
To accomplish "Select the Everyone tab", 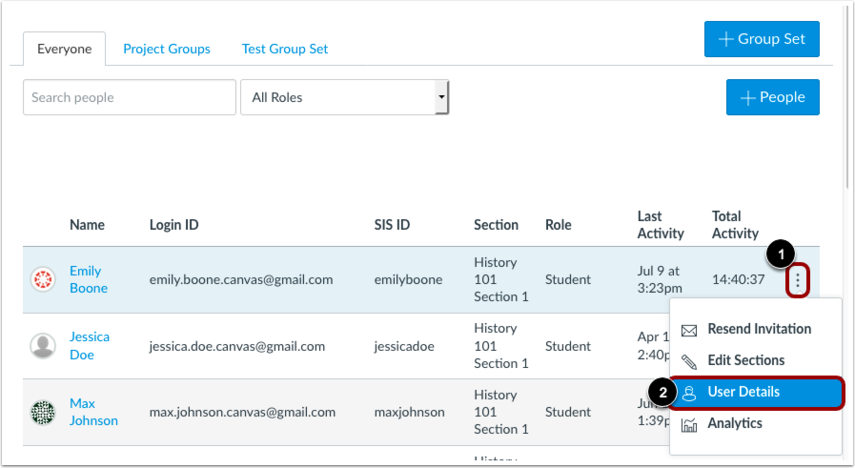I will pos(64,49).
